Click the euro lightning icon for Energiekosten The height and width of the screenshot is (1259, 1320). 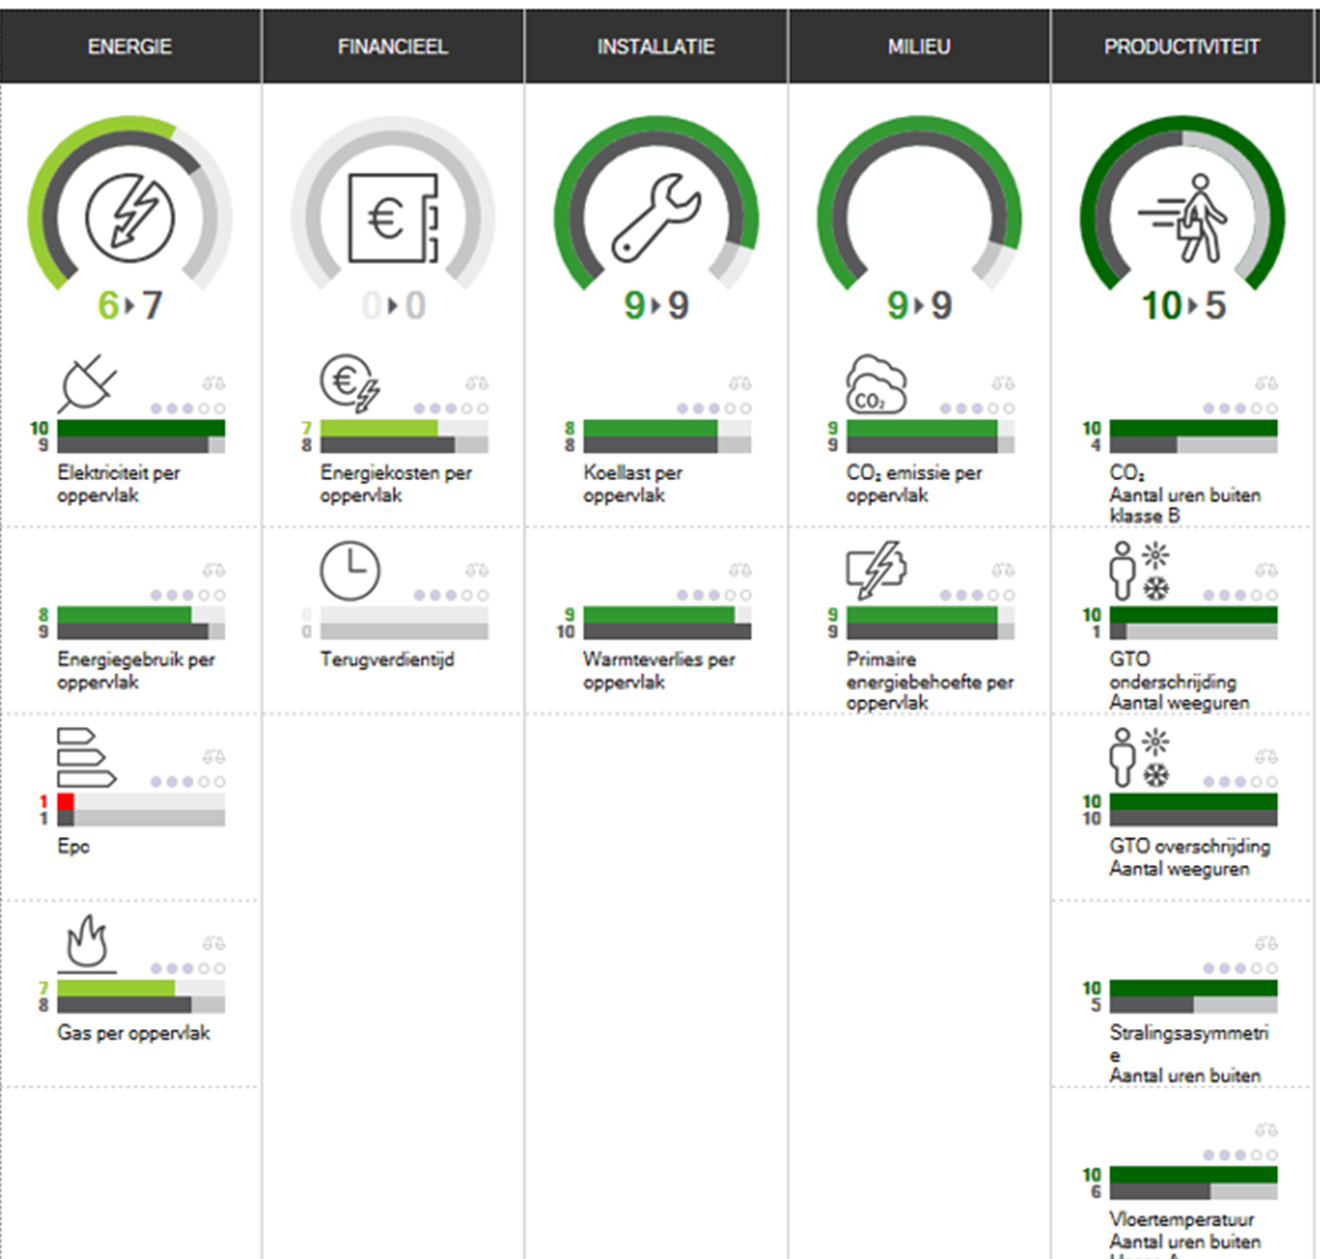click(349, 383)
